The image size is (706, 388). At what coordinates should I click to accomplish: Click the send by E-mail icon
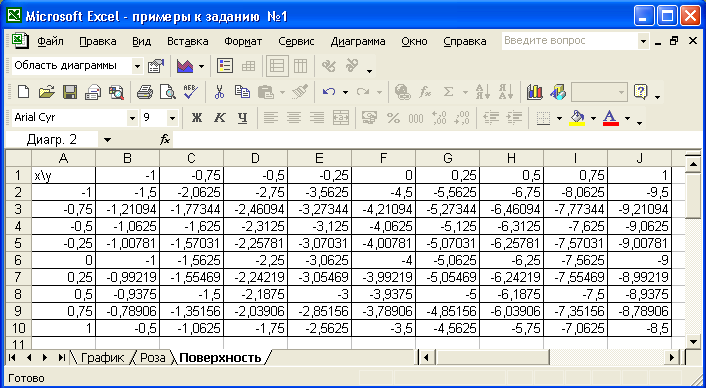93,92
